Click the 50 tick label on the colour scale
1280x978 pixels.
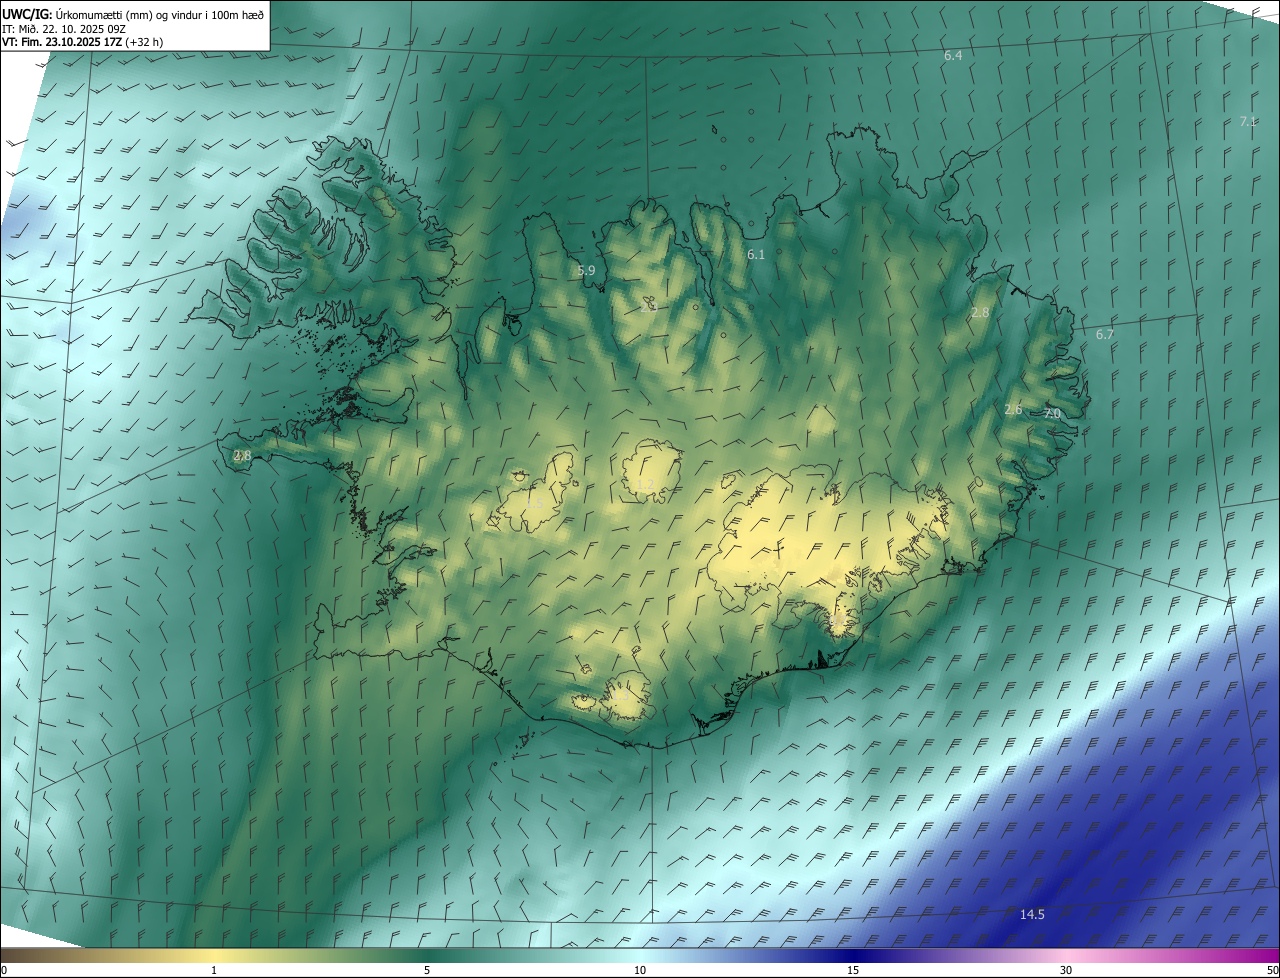pos(1272,970)
